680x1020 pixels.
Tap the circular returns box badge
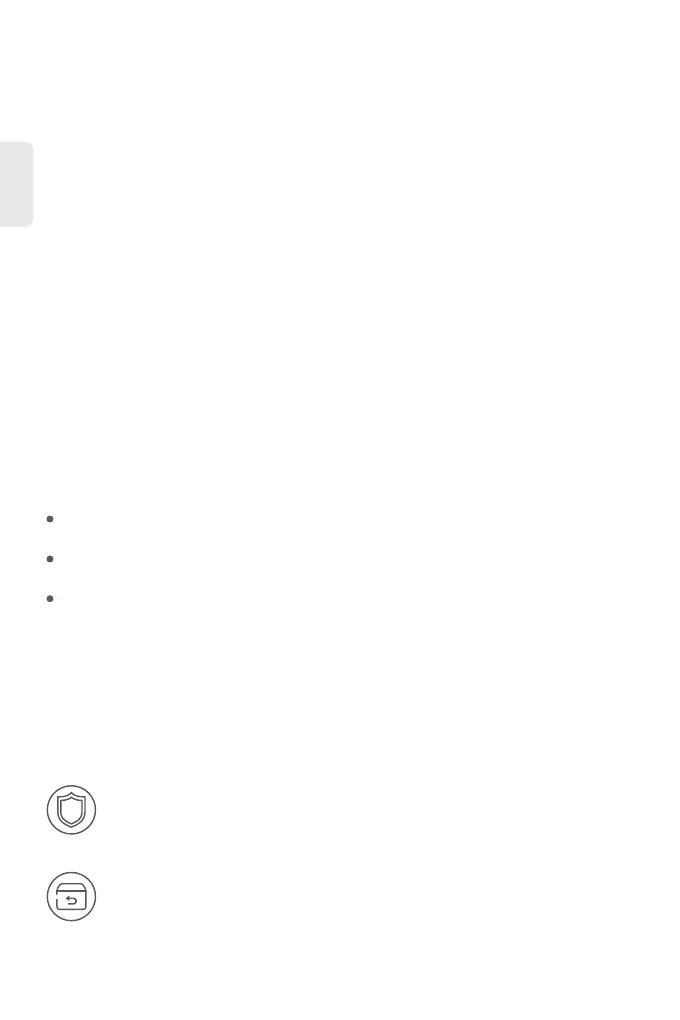click(x=72, y=896)
